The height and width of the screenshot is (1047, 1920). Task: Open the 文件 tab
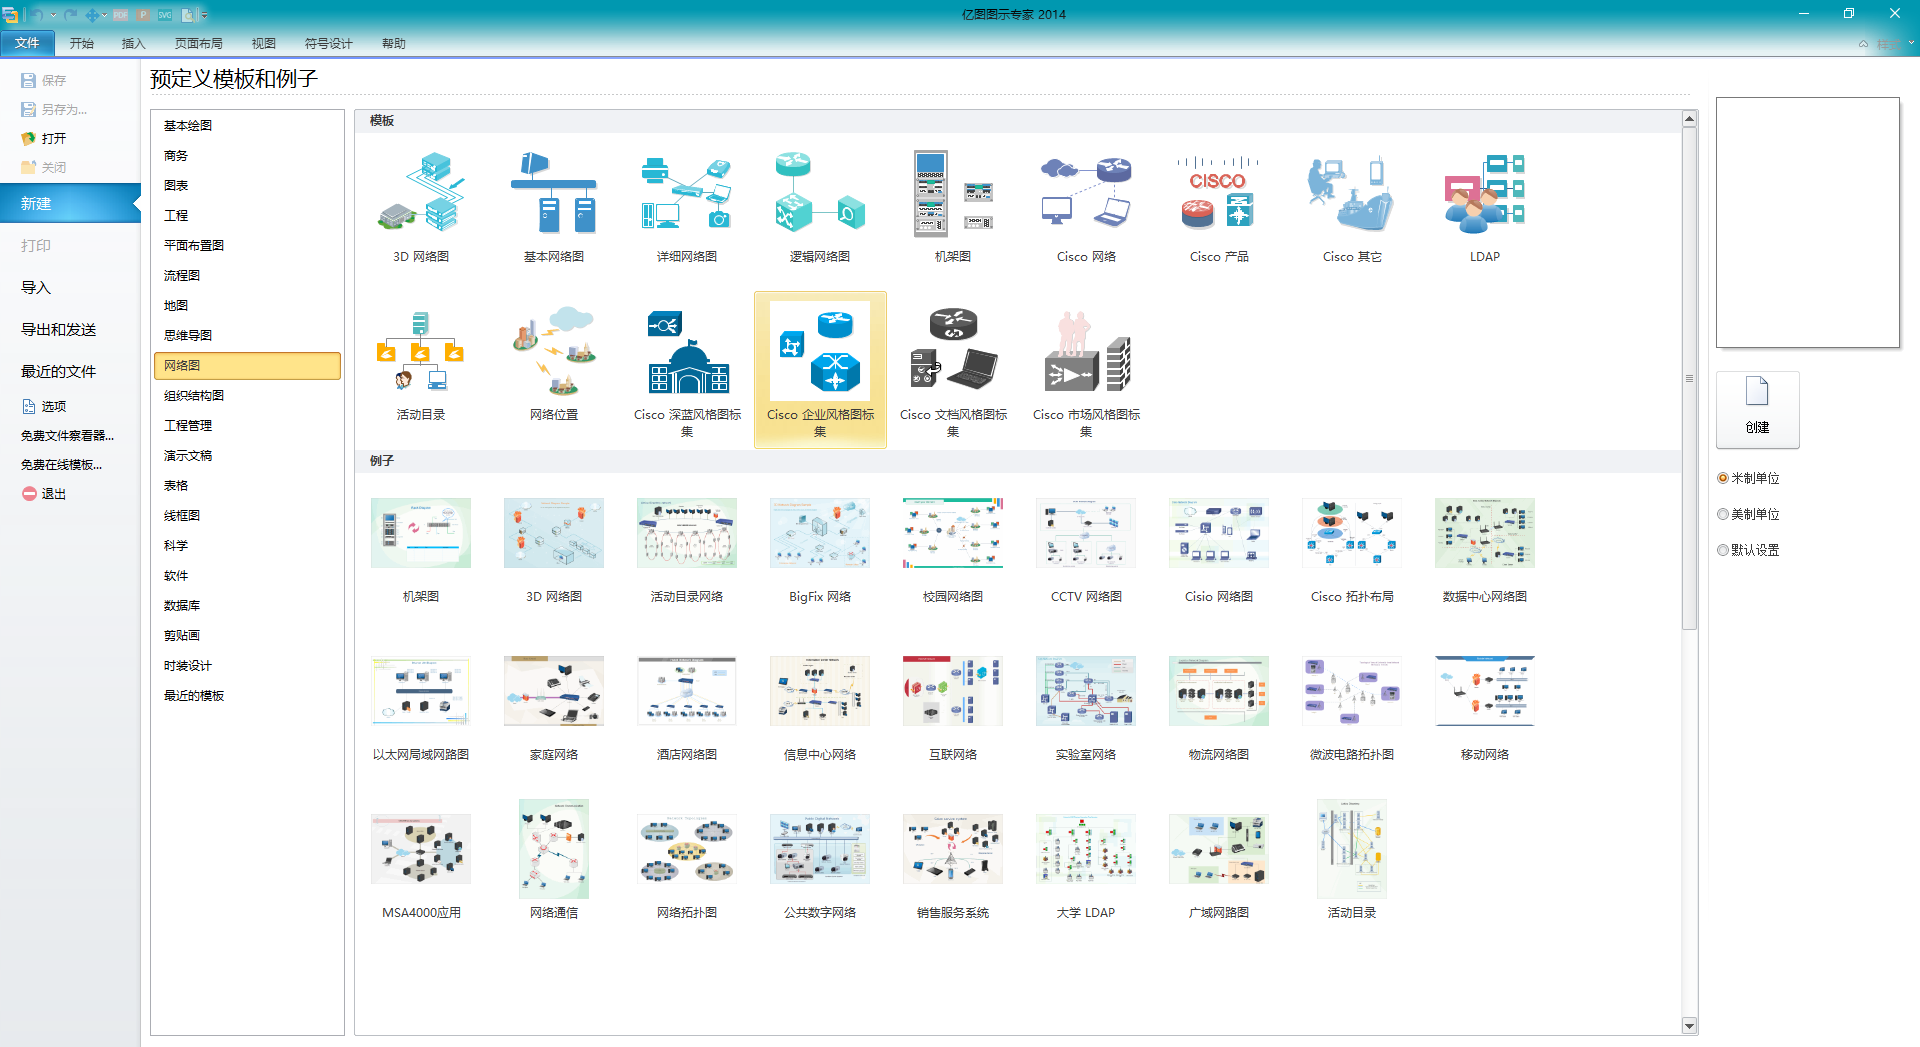pyautogui.click(x=27, y=43)
